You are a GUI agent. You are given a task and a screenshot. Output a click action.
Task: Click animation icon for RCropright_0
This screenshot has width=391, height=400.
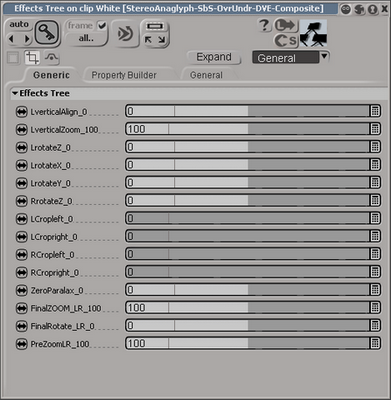click(x=22, y=273)
